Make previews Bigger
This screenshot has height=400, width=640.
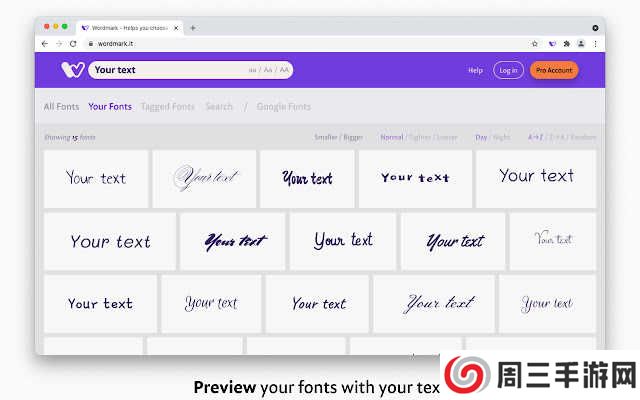[x=353, y=137]
